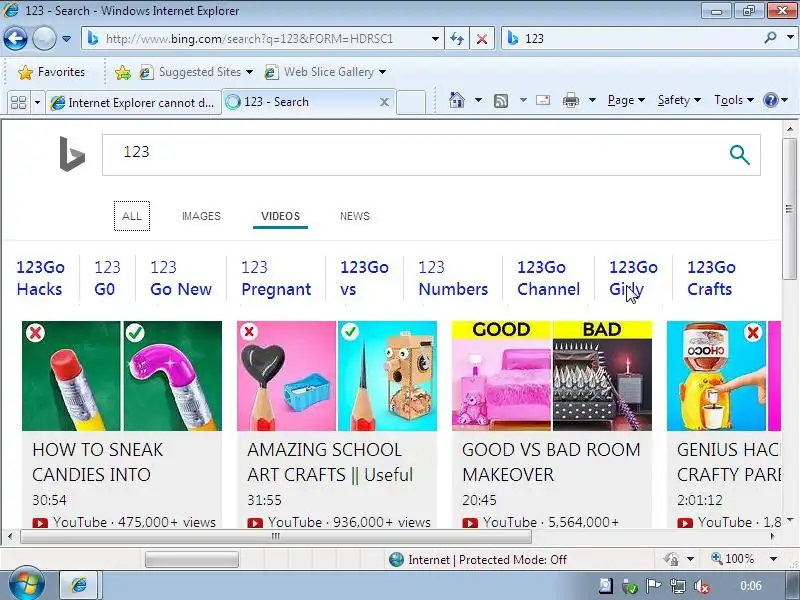
Task: Click the magnifier icon in the toolbar search box
Action: click(x=770, y=38)
